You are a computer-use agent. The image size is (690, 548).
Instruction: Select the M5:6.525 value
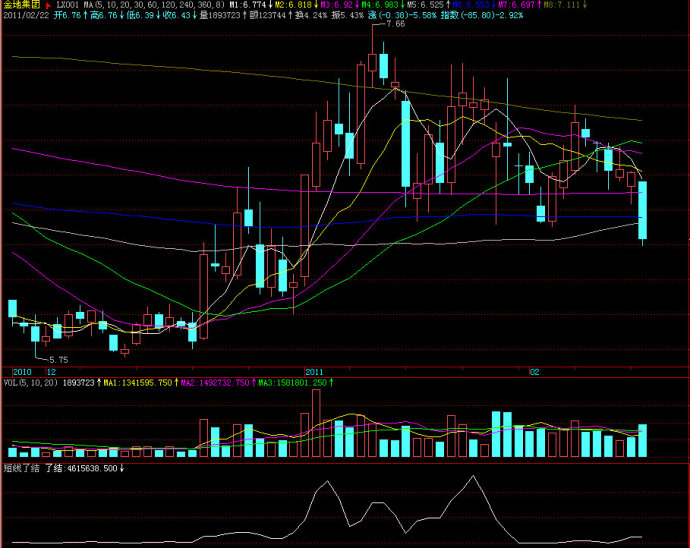click(x=425, y=5)
